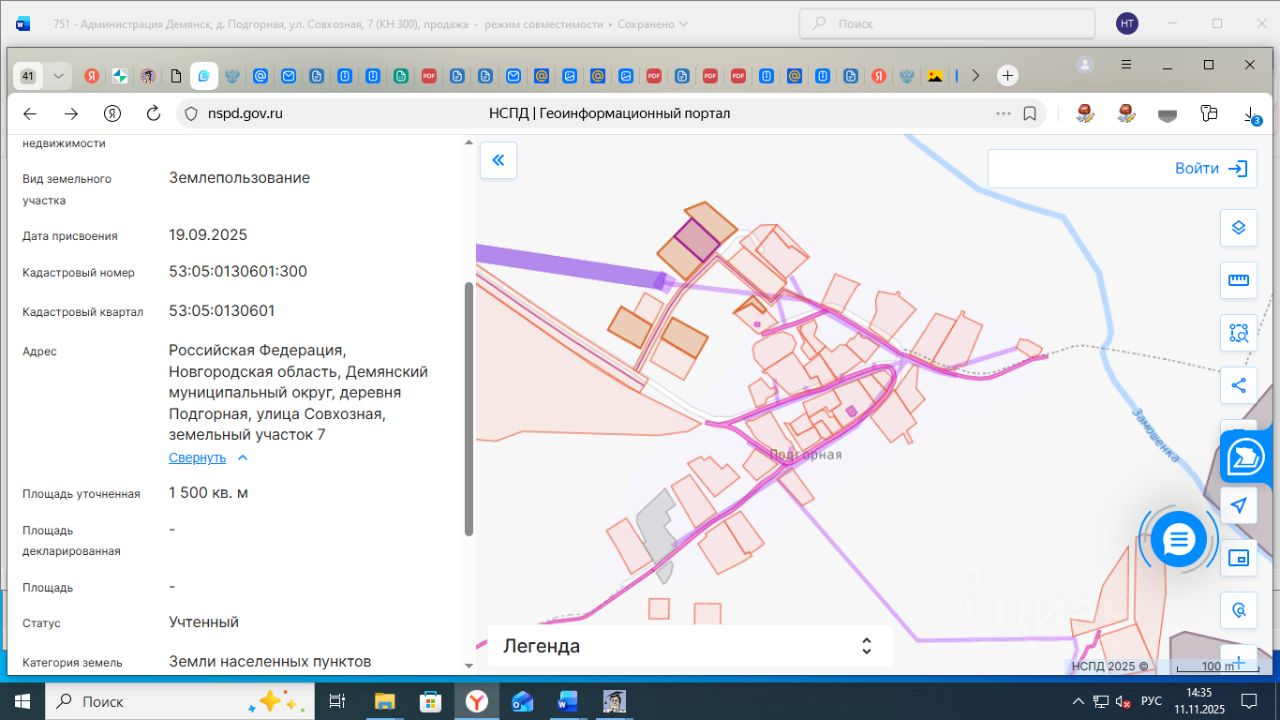
Task: Open the chat support bubble
Action: pyautogui.click(x=1179, y=540)
